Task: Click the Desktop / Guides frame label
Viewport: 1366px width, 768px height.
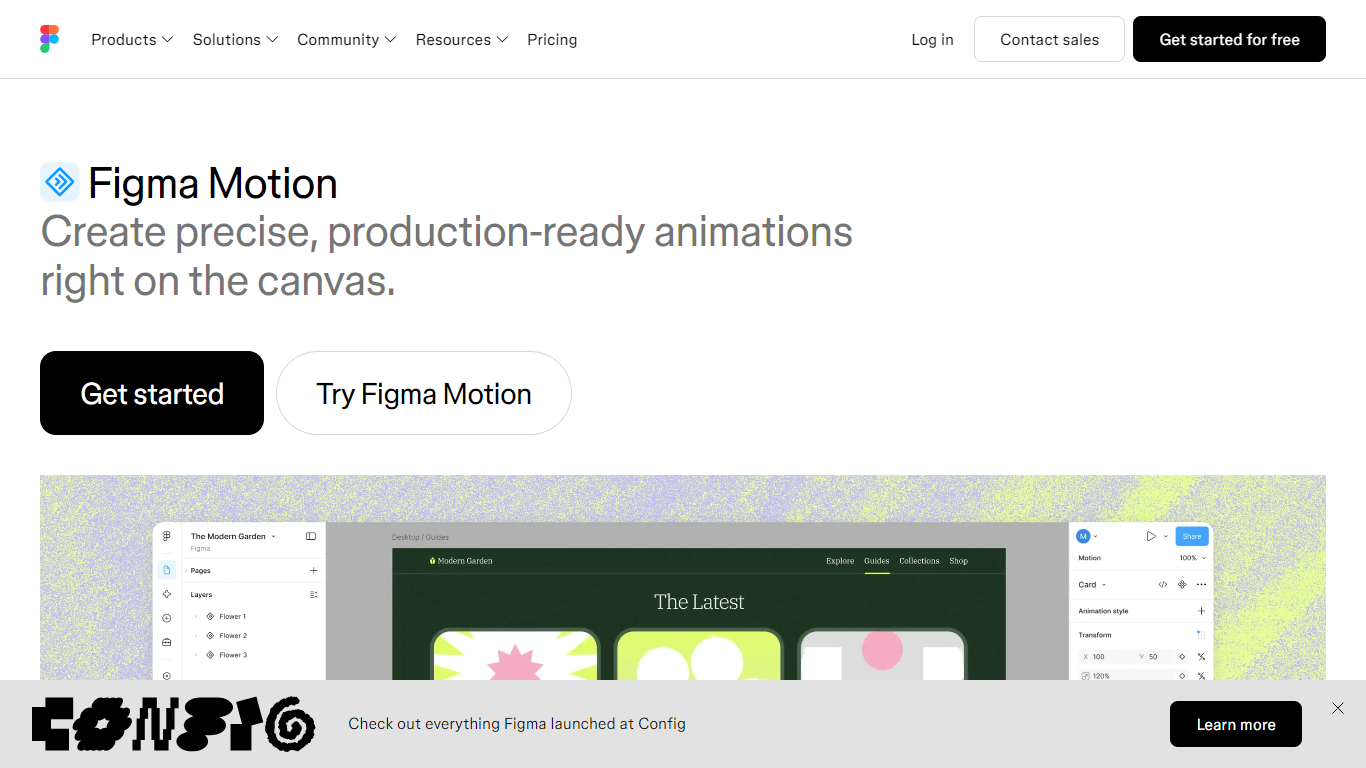Action: (x=420, y=537)
